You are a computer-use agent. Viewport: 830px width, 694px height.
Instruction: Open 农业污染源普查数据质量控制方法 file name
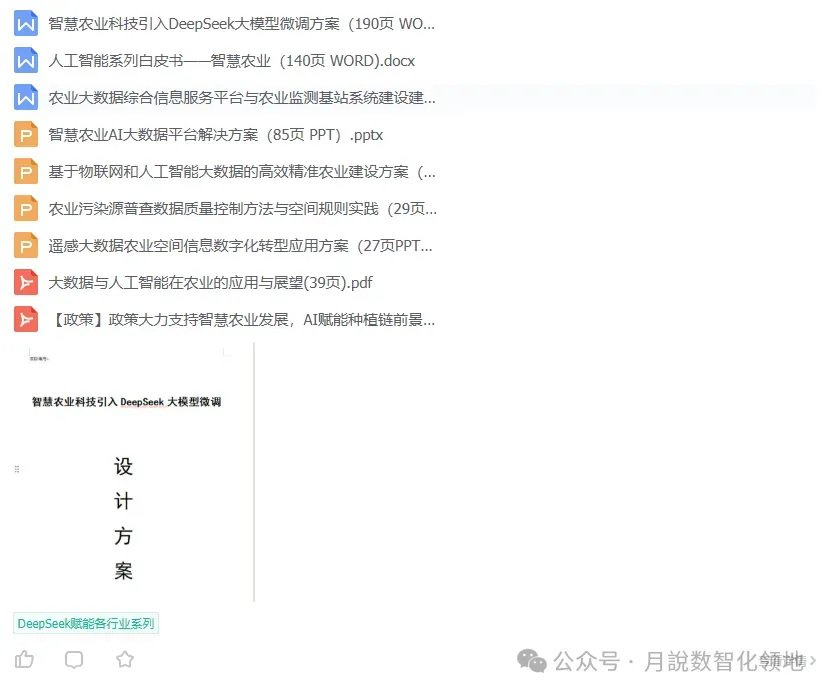(x=242, y=209)
